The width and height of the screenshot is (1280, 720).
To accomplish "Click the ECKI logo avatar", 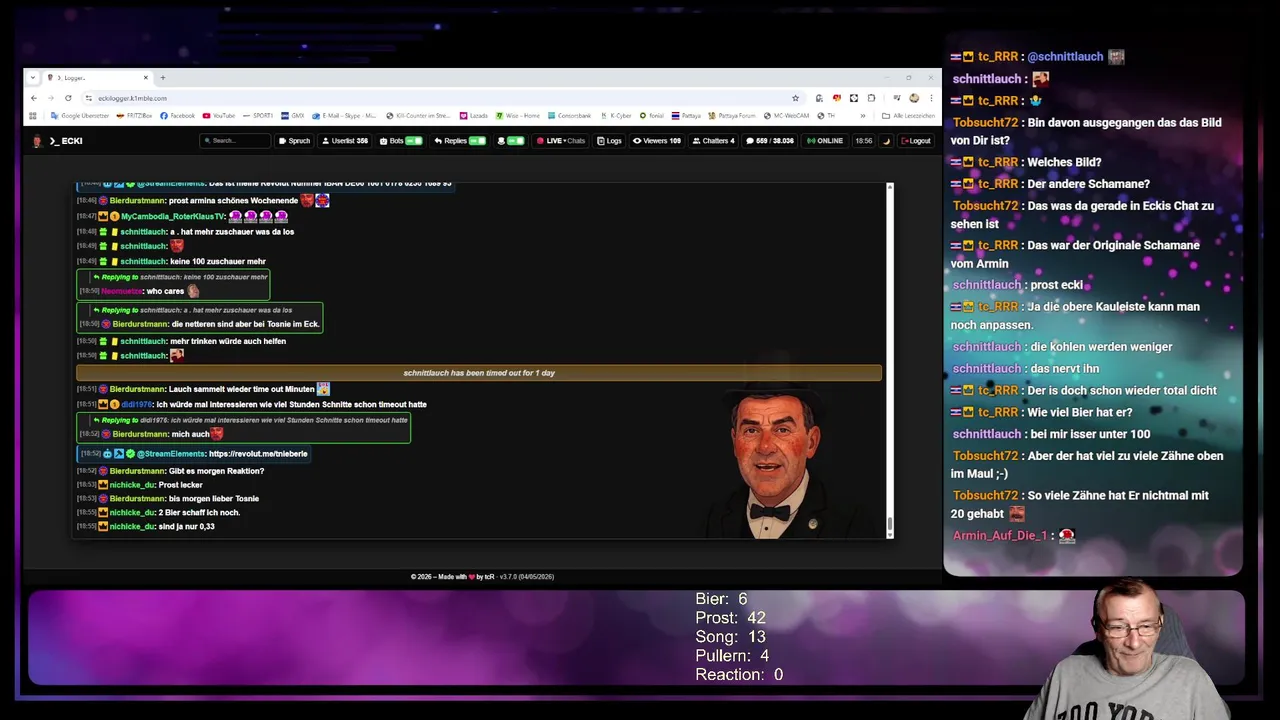I will pos(38,141).
